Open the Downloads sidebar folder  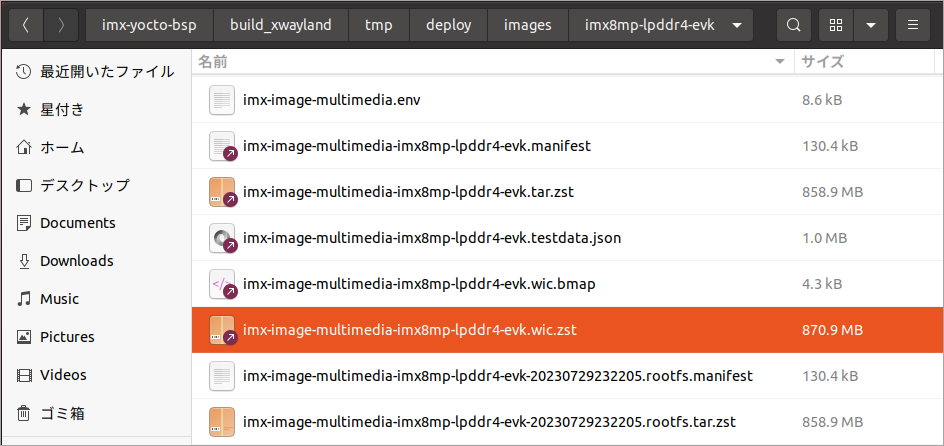[77, 261]
